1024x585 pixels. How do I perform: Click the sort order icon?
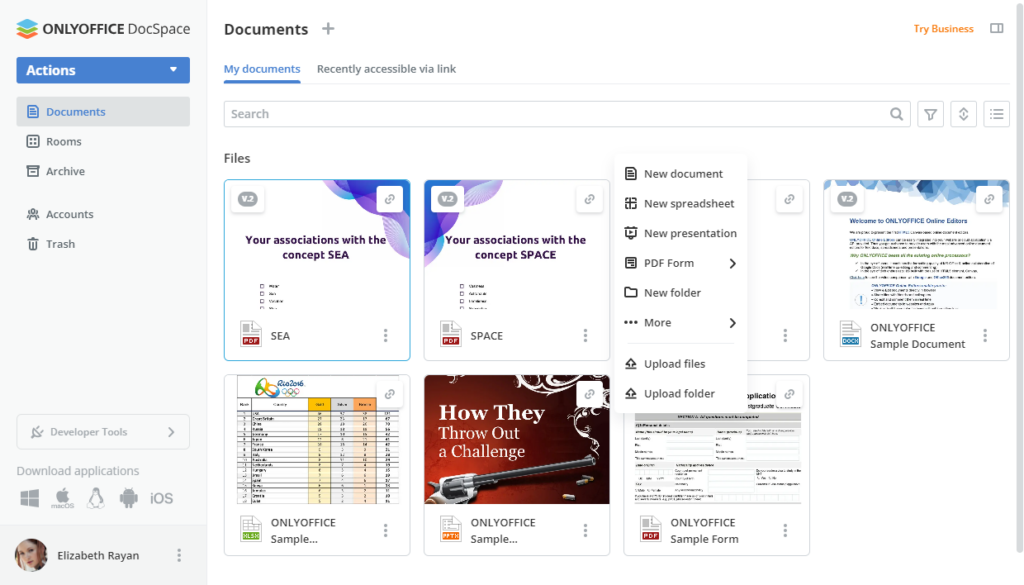click(963, 113)
